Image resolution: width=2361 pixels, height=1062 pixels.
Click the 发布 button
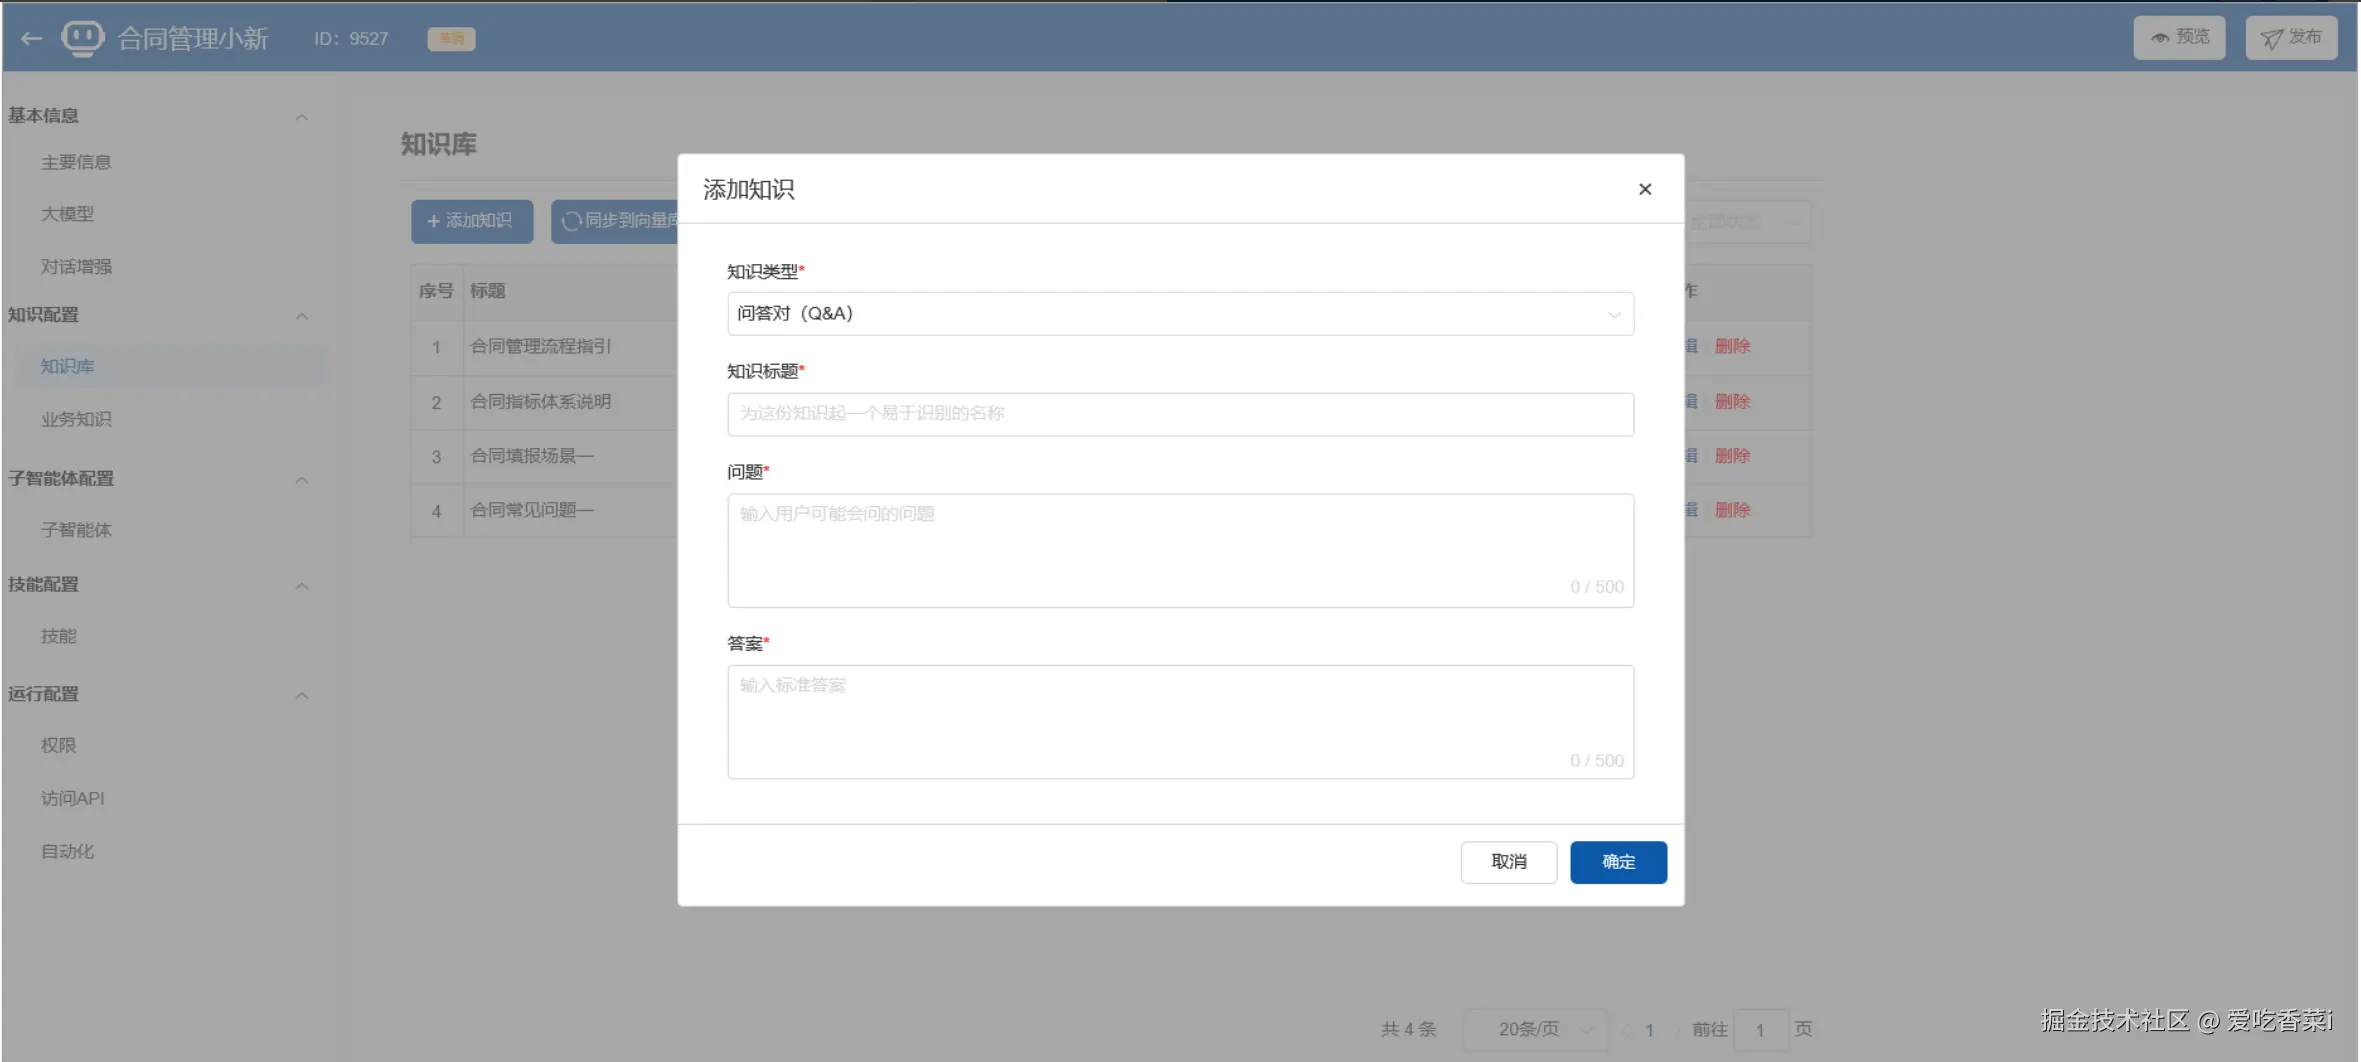(2291, 38)
